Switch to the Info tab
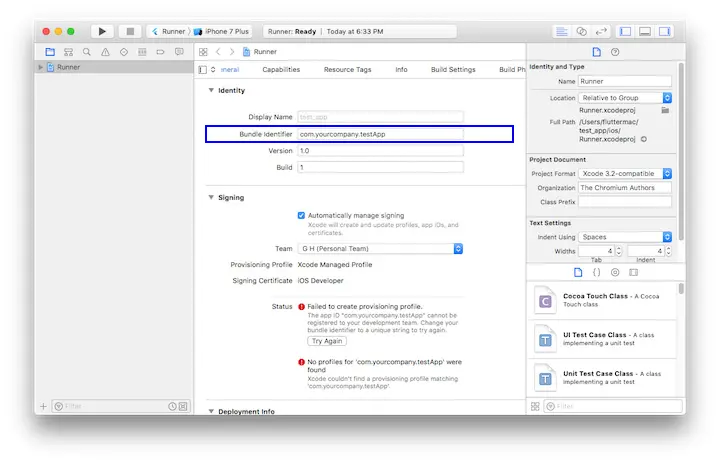The width and height of the screenshot is (720, 464). pos(401,69)
